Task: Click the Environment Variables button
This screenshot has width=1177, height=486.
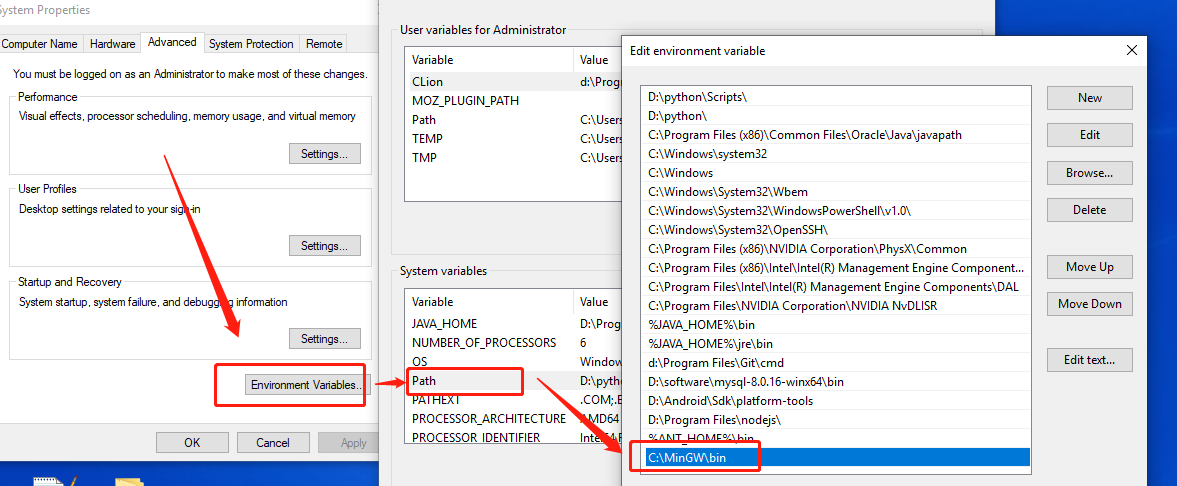Action: (307, 385)
